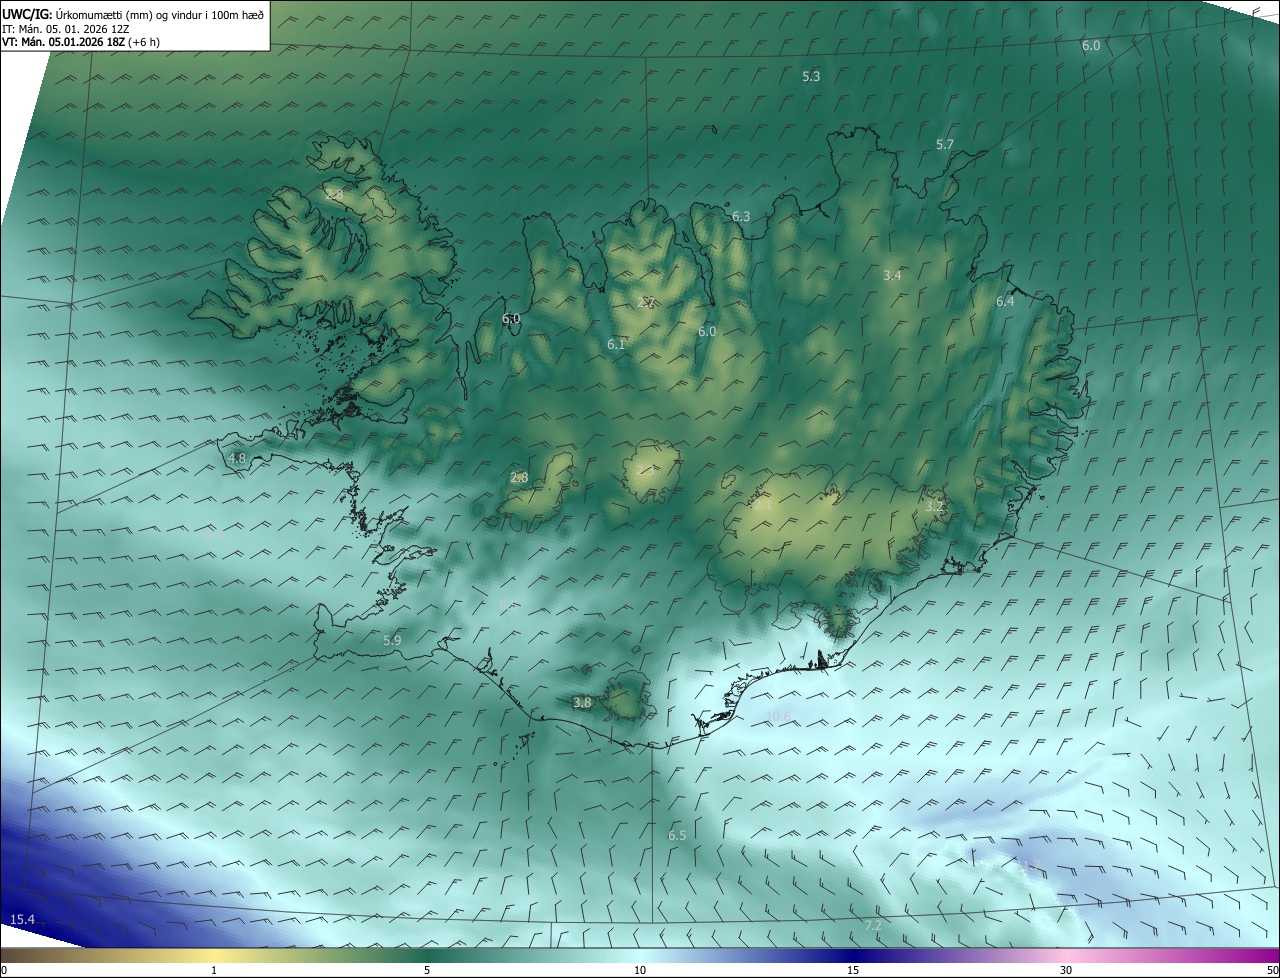
Task: Click the 6.3 value on the map
Action: (x=741, y=216)
